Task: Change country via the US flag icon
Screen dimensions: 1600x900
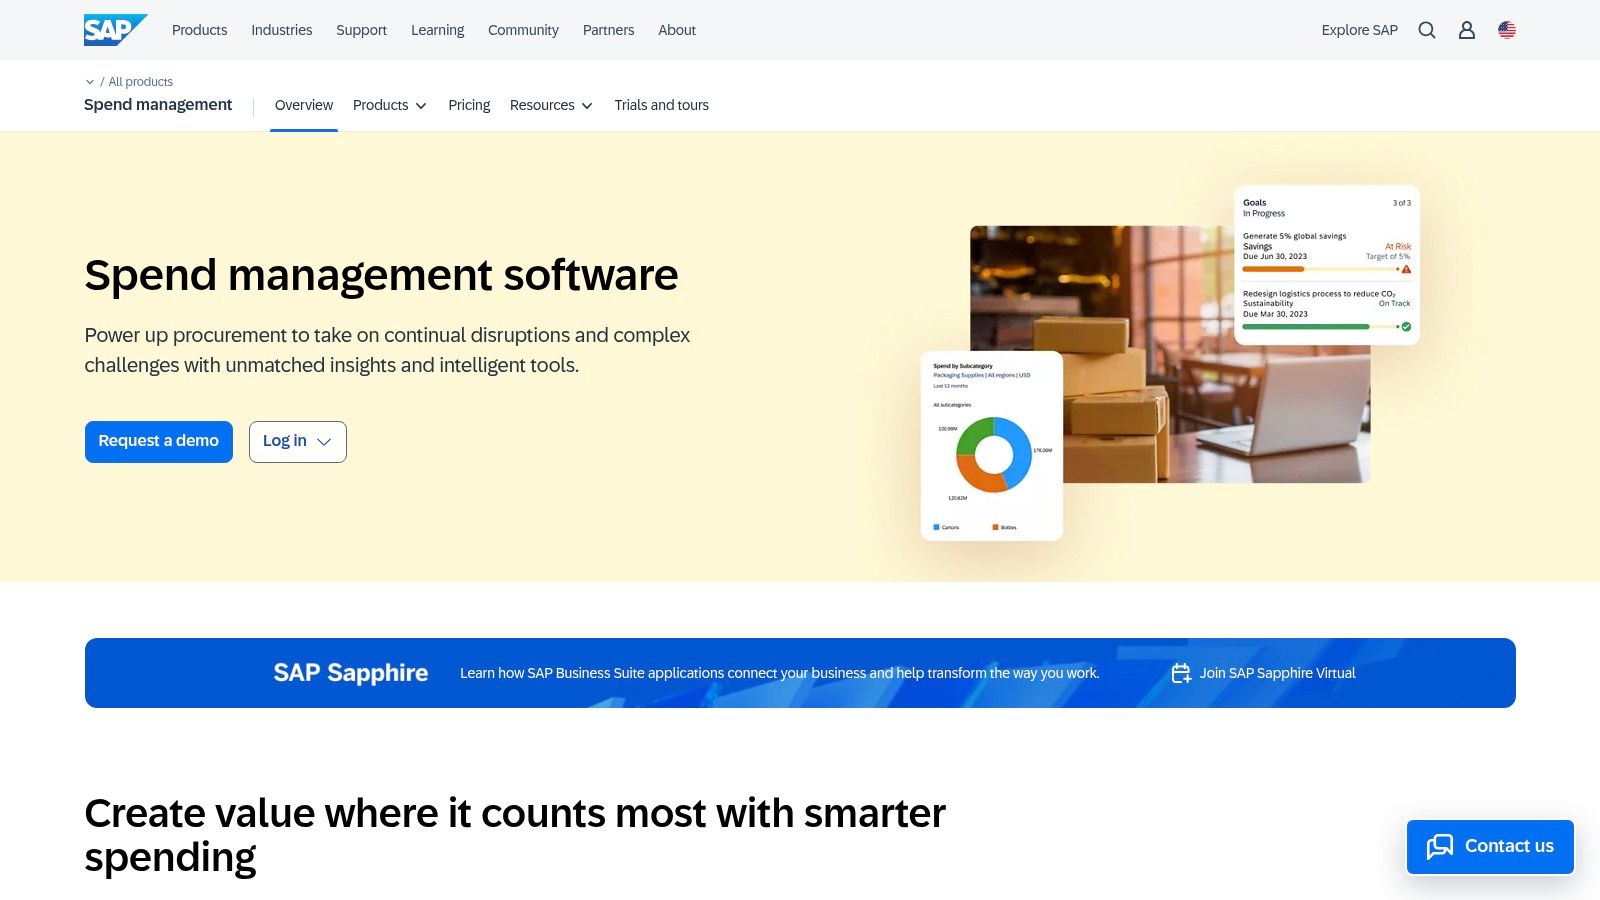Action: 1507,30
